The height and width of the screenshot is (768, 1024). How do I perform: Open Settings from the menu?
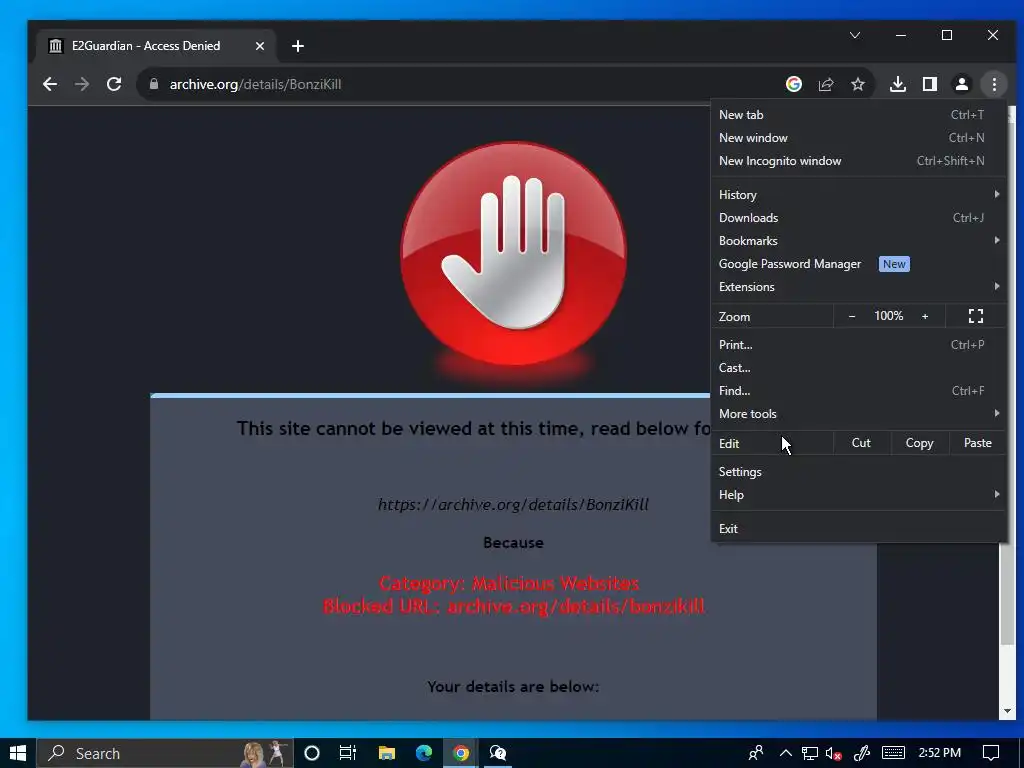tap(857, 472)
